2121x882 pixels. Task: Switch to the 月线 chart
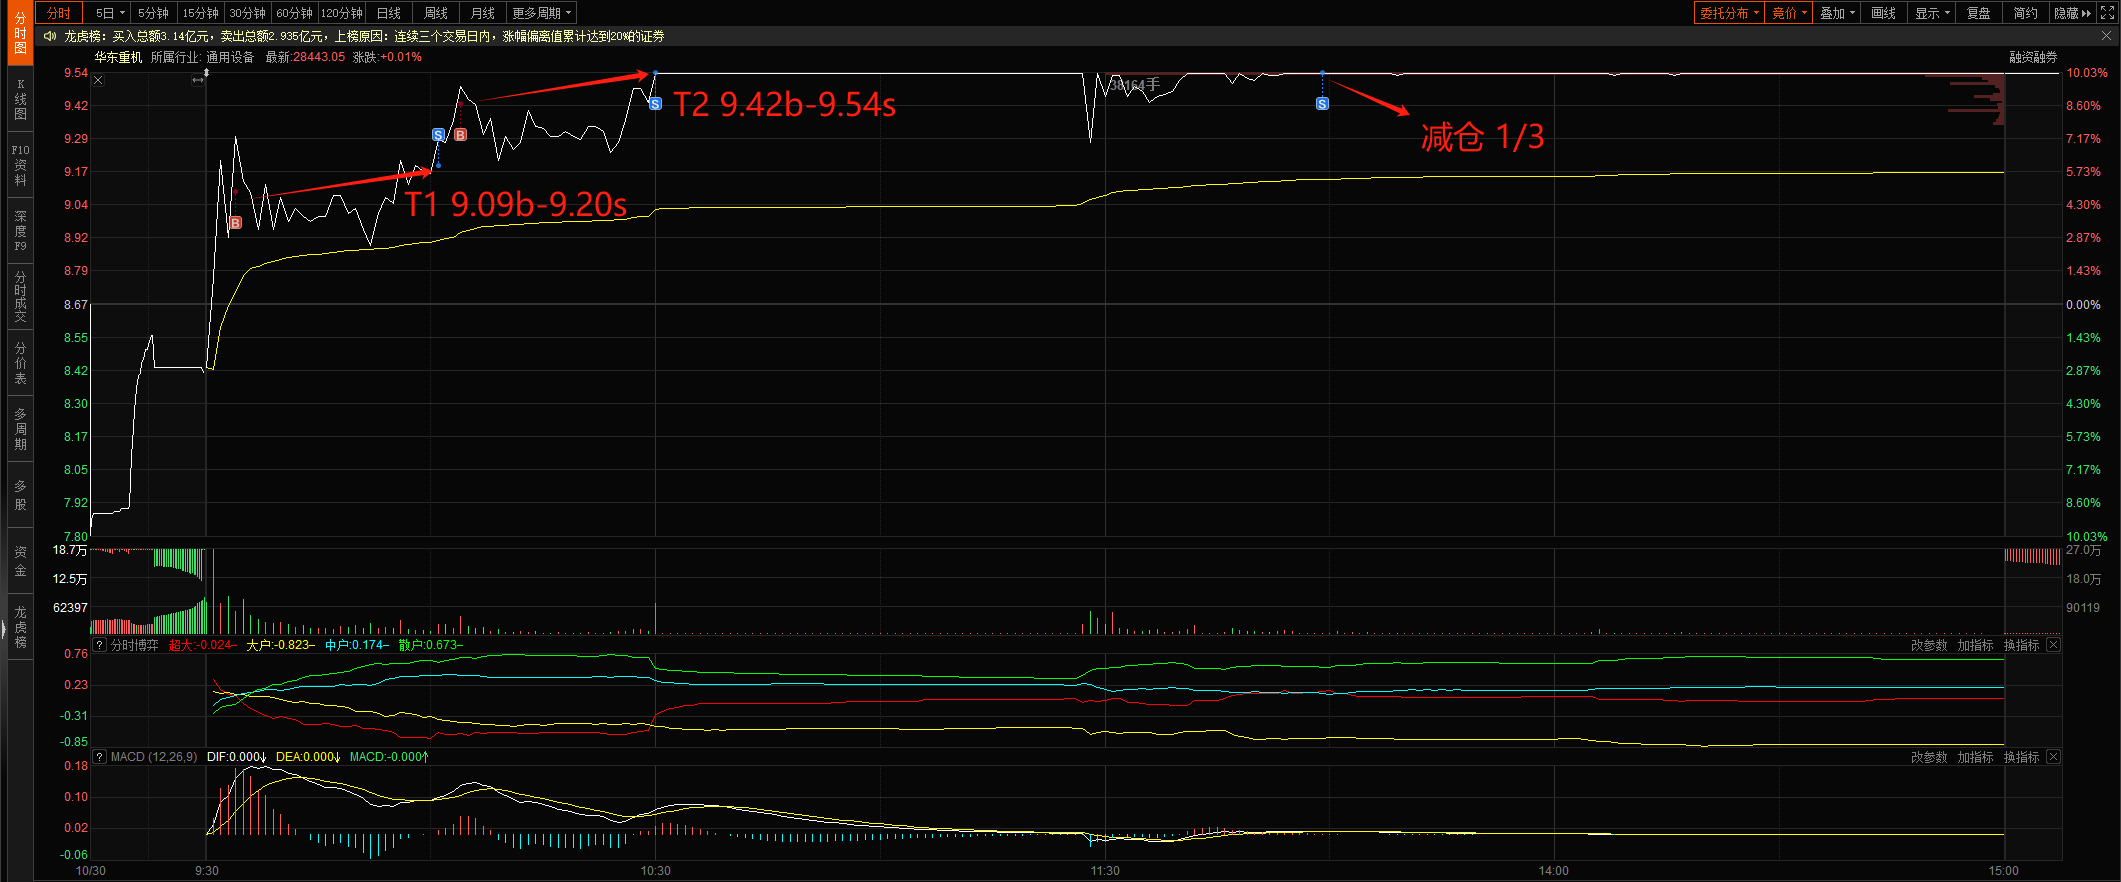pos(483,13)
